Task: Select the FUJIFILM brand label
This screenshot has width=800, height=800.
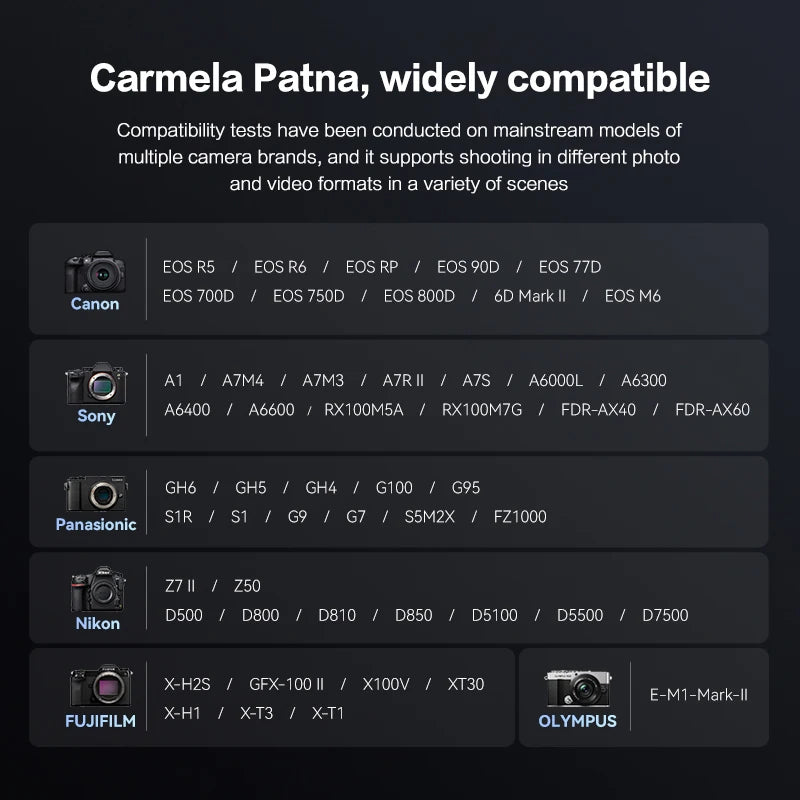Action: click(x=101, y=721)
